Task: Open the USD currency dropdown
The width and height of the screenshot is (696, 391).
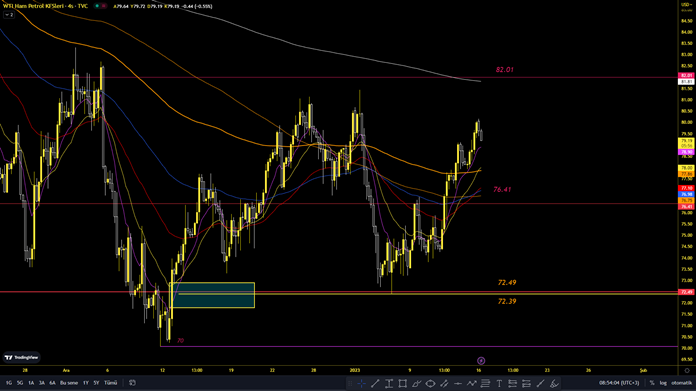Action: coord(687,4)
